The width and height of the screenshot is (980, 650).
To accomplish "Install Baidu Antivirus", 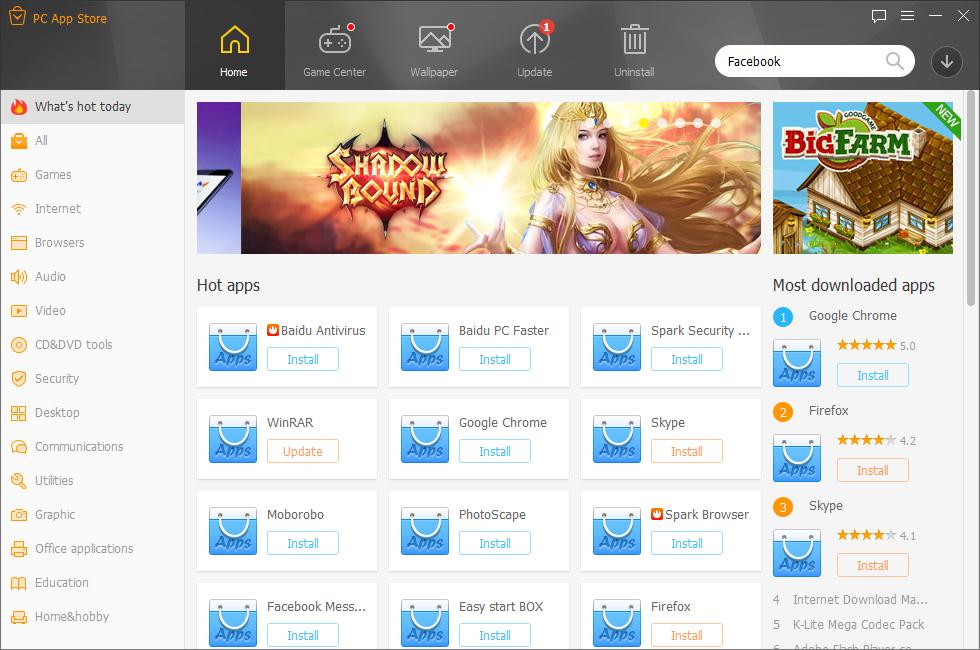I will (302, 359).
